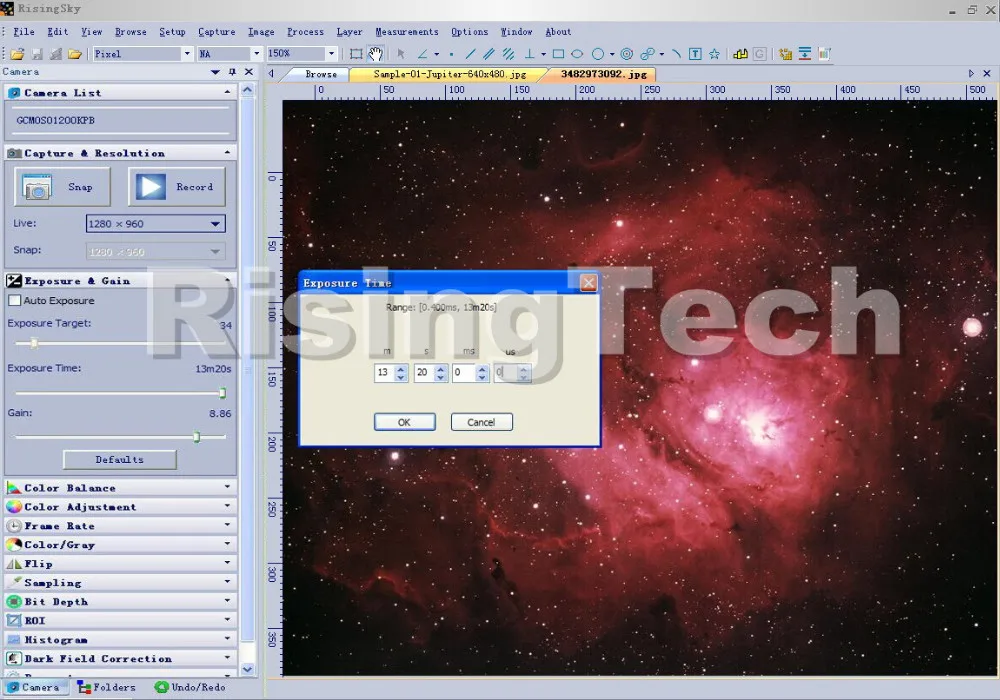Select the text annotation tool
The height and width of the screenshot is (700, 1000).
click(x=696, y=54)
